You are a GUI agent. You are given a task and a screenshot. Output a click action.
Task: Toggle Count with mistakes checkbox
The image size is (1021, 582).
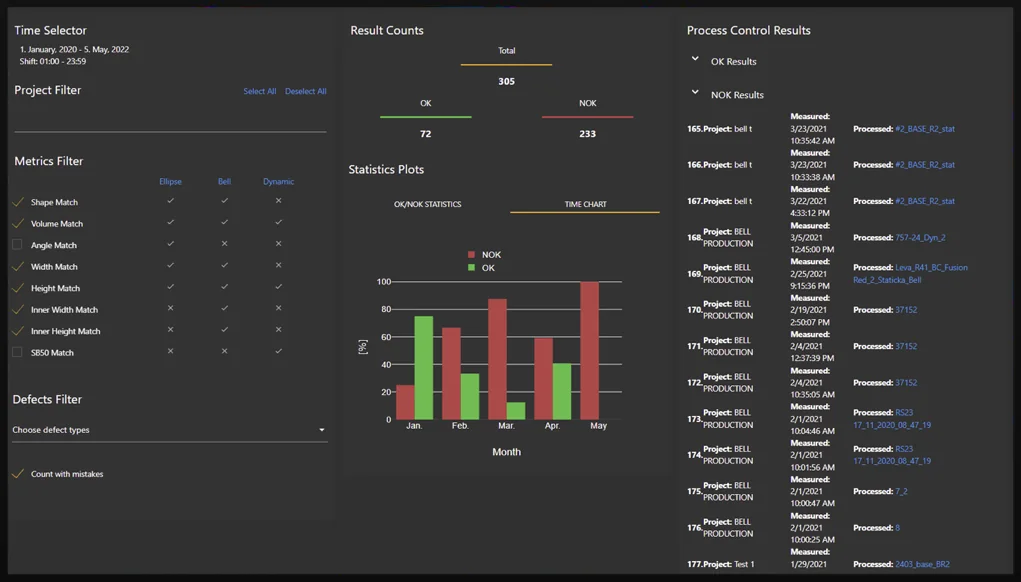point(18,474)
